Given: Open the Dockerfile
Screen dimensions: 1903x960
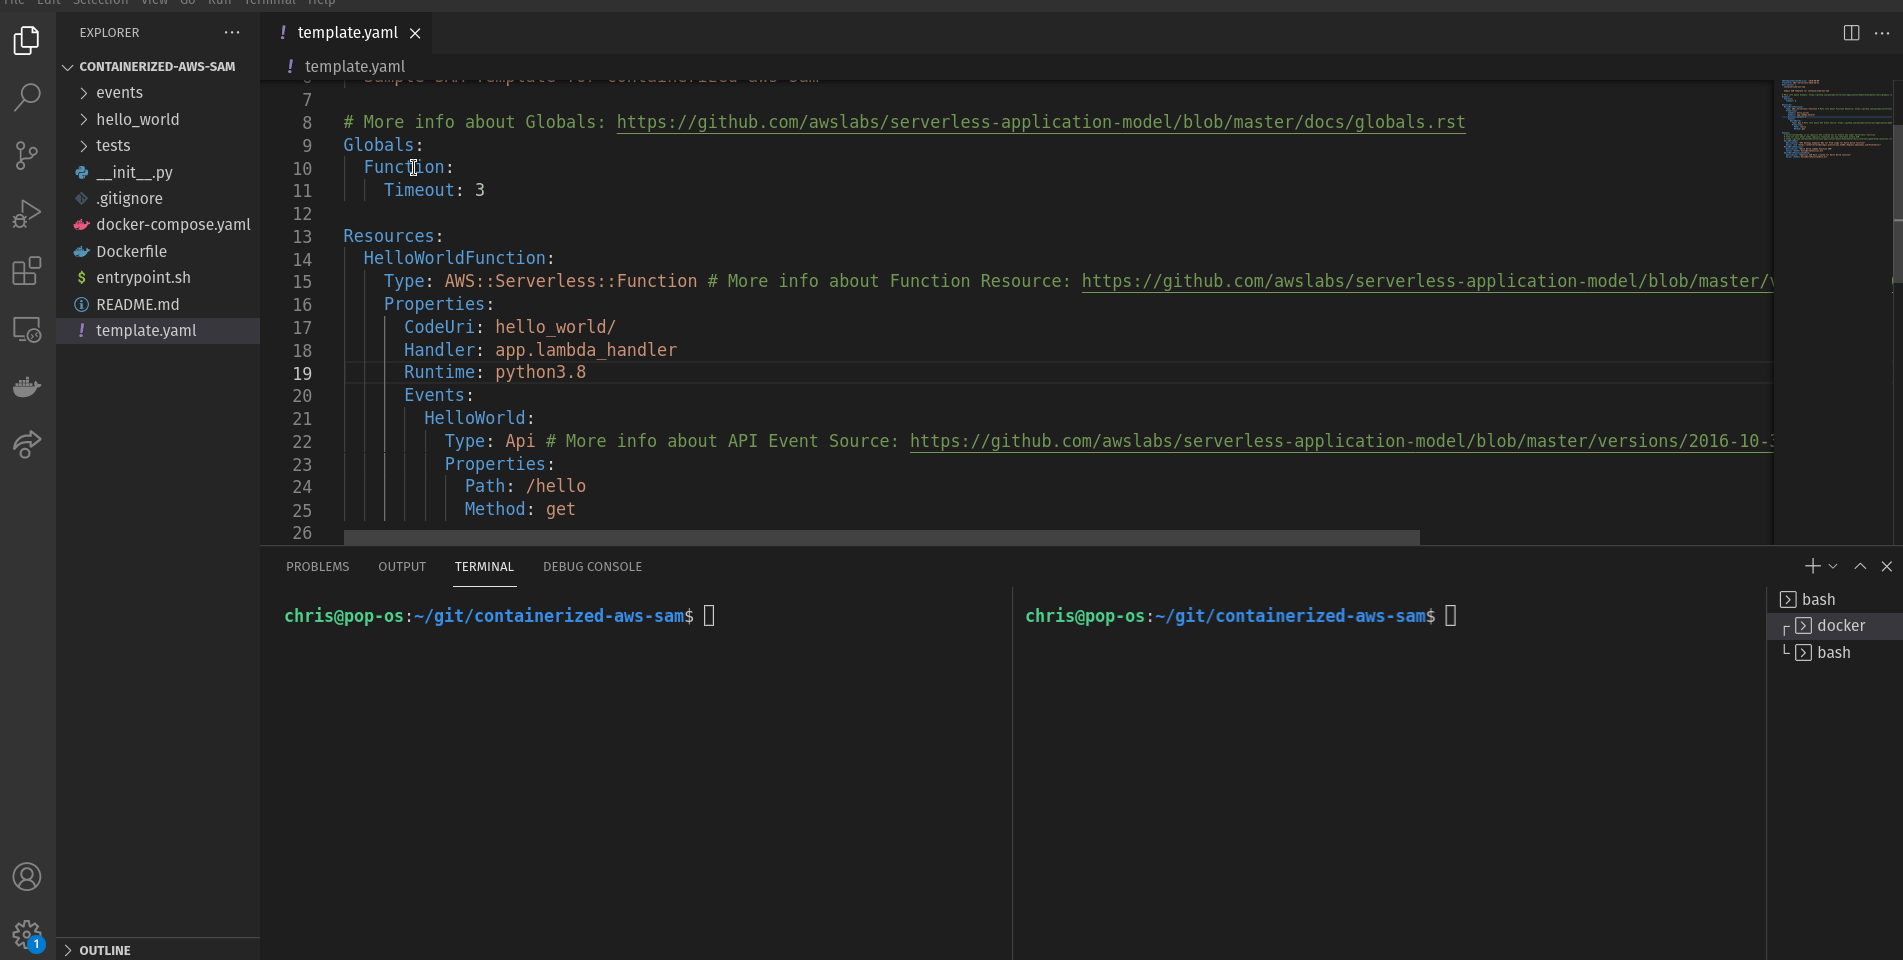Looking at the screenshot, I should [x=158, y=251].
